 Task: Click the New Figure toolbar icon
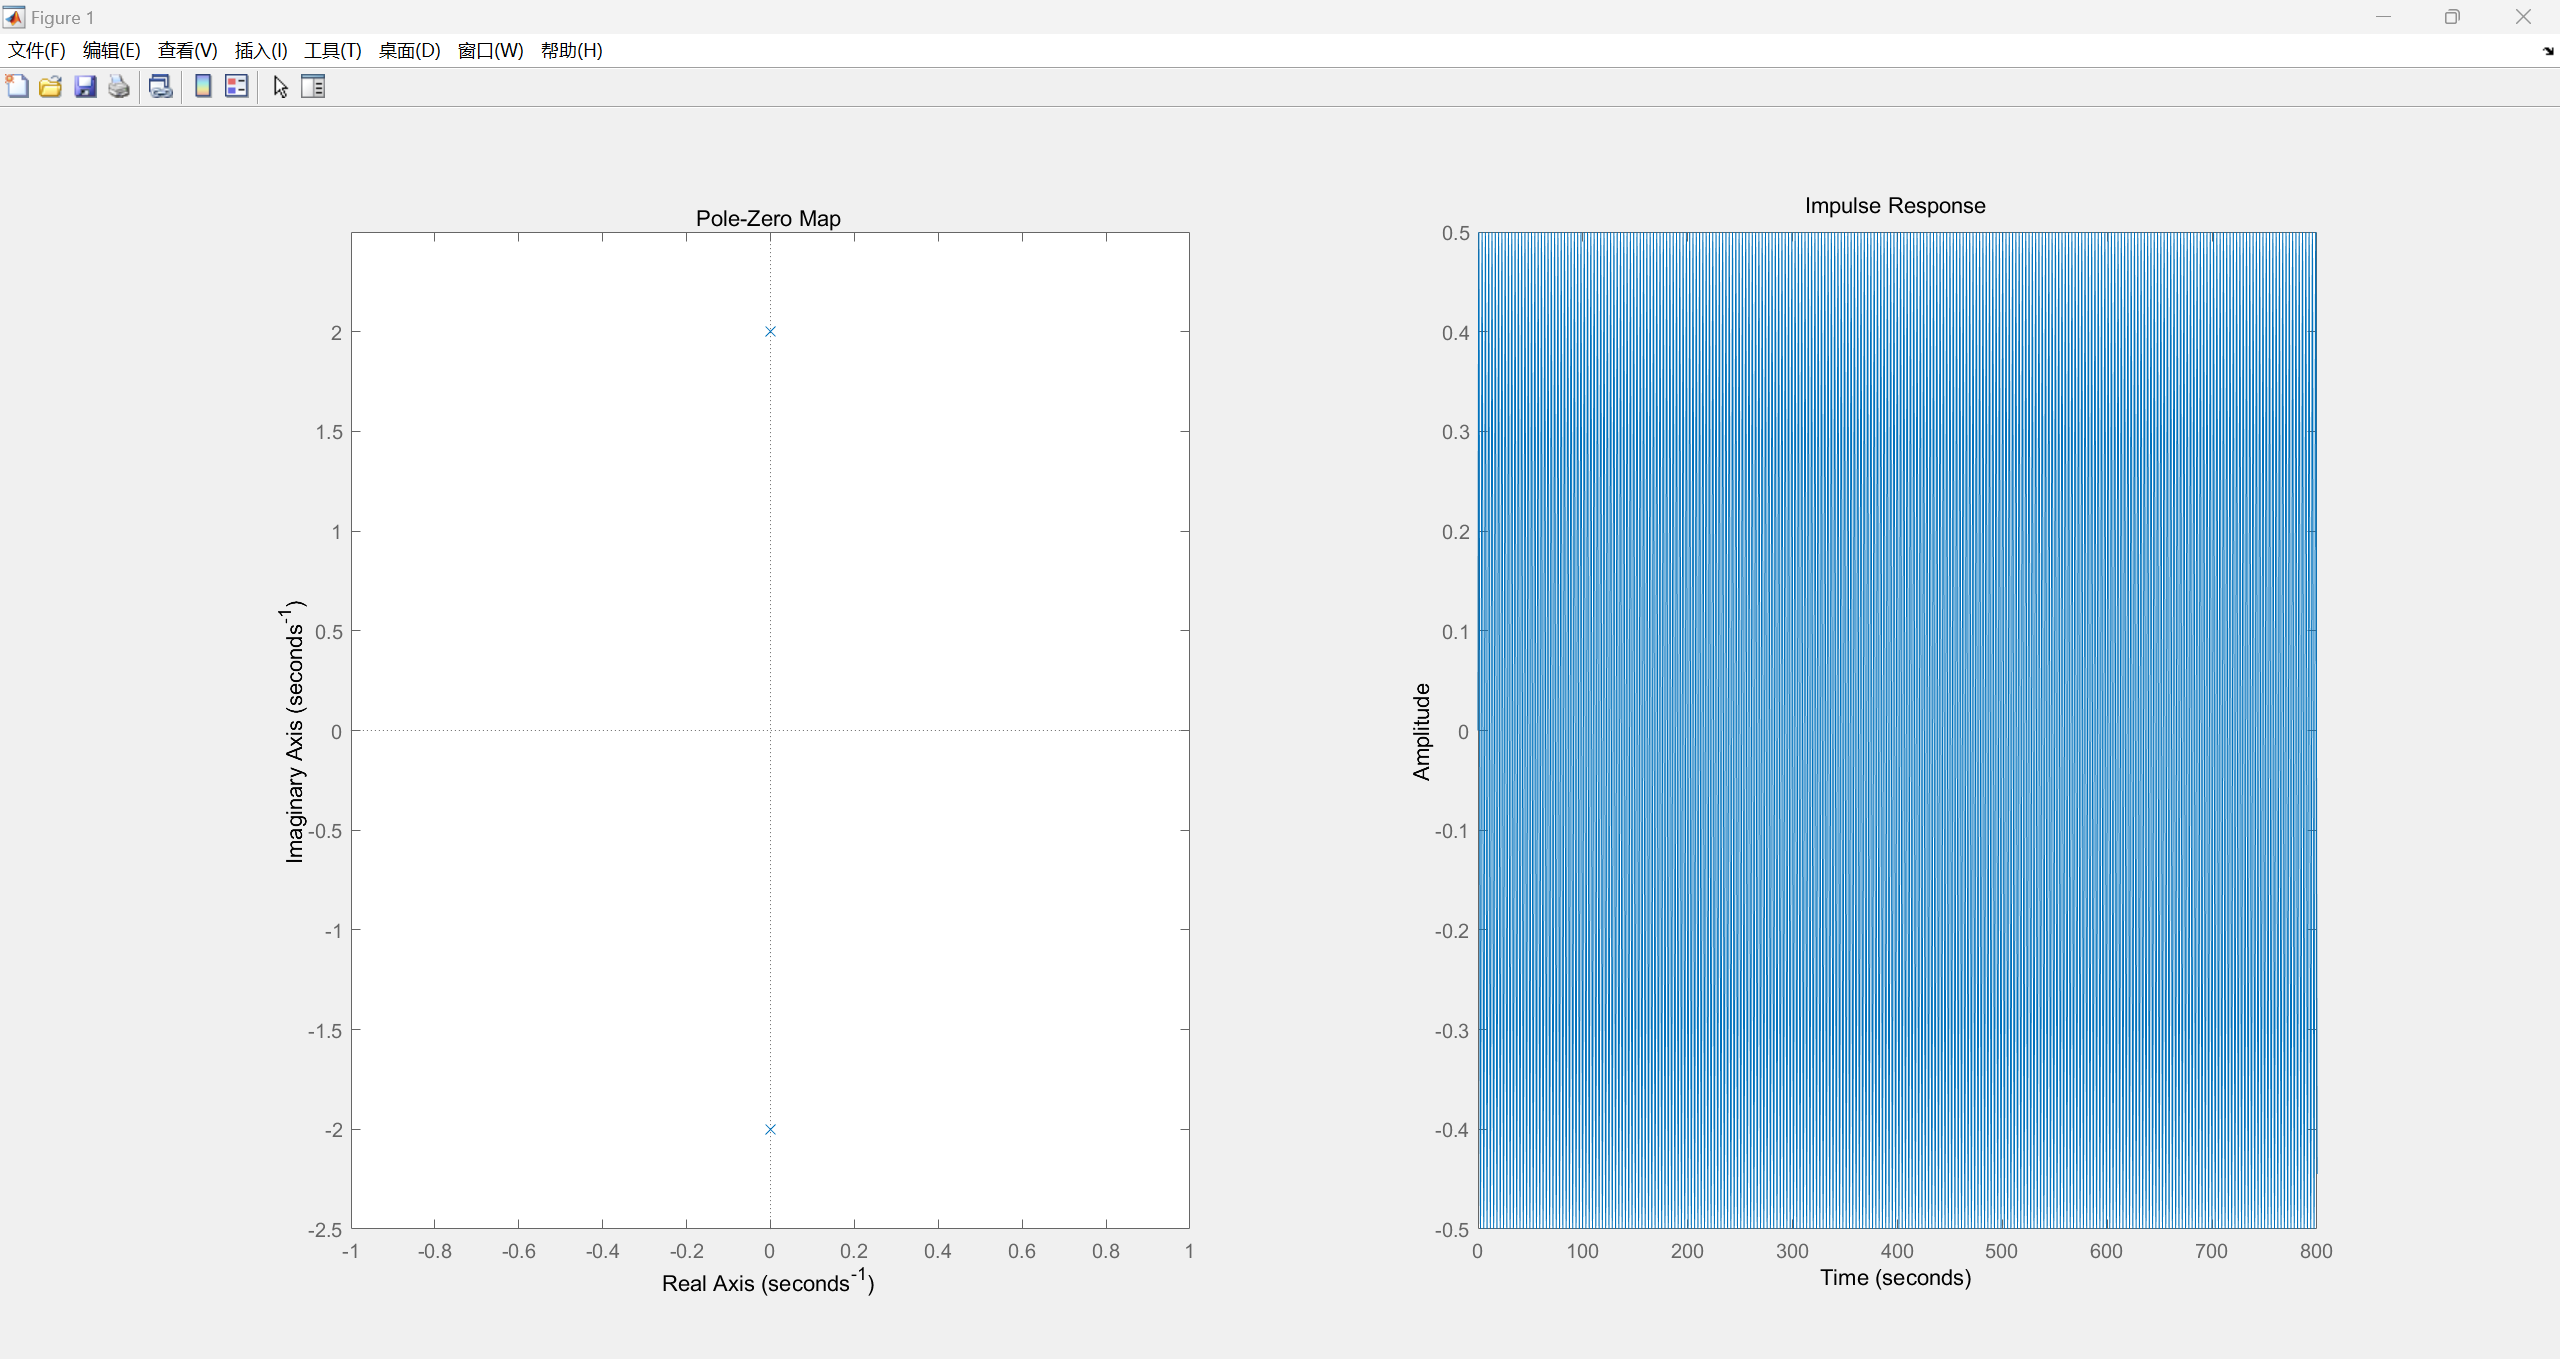click(17, 87)
